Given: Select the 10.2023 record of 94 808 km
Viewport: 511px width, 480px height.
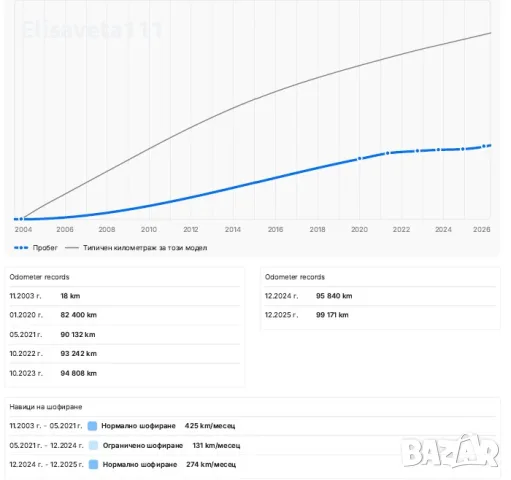Looking at the screenshot, I should [125, 373].
